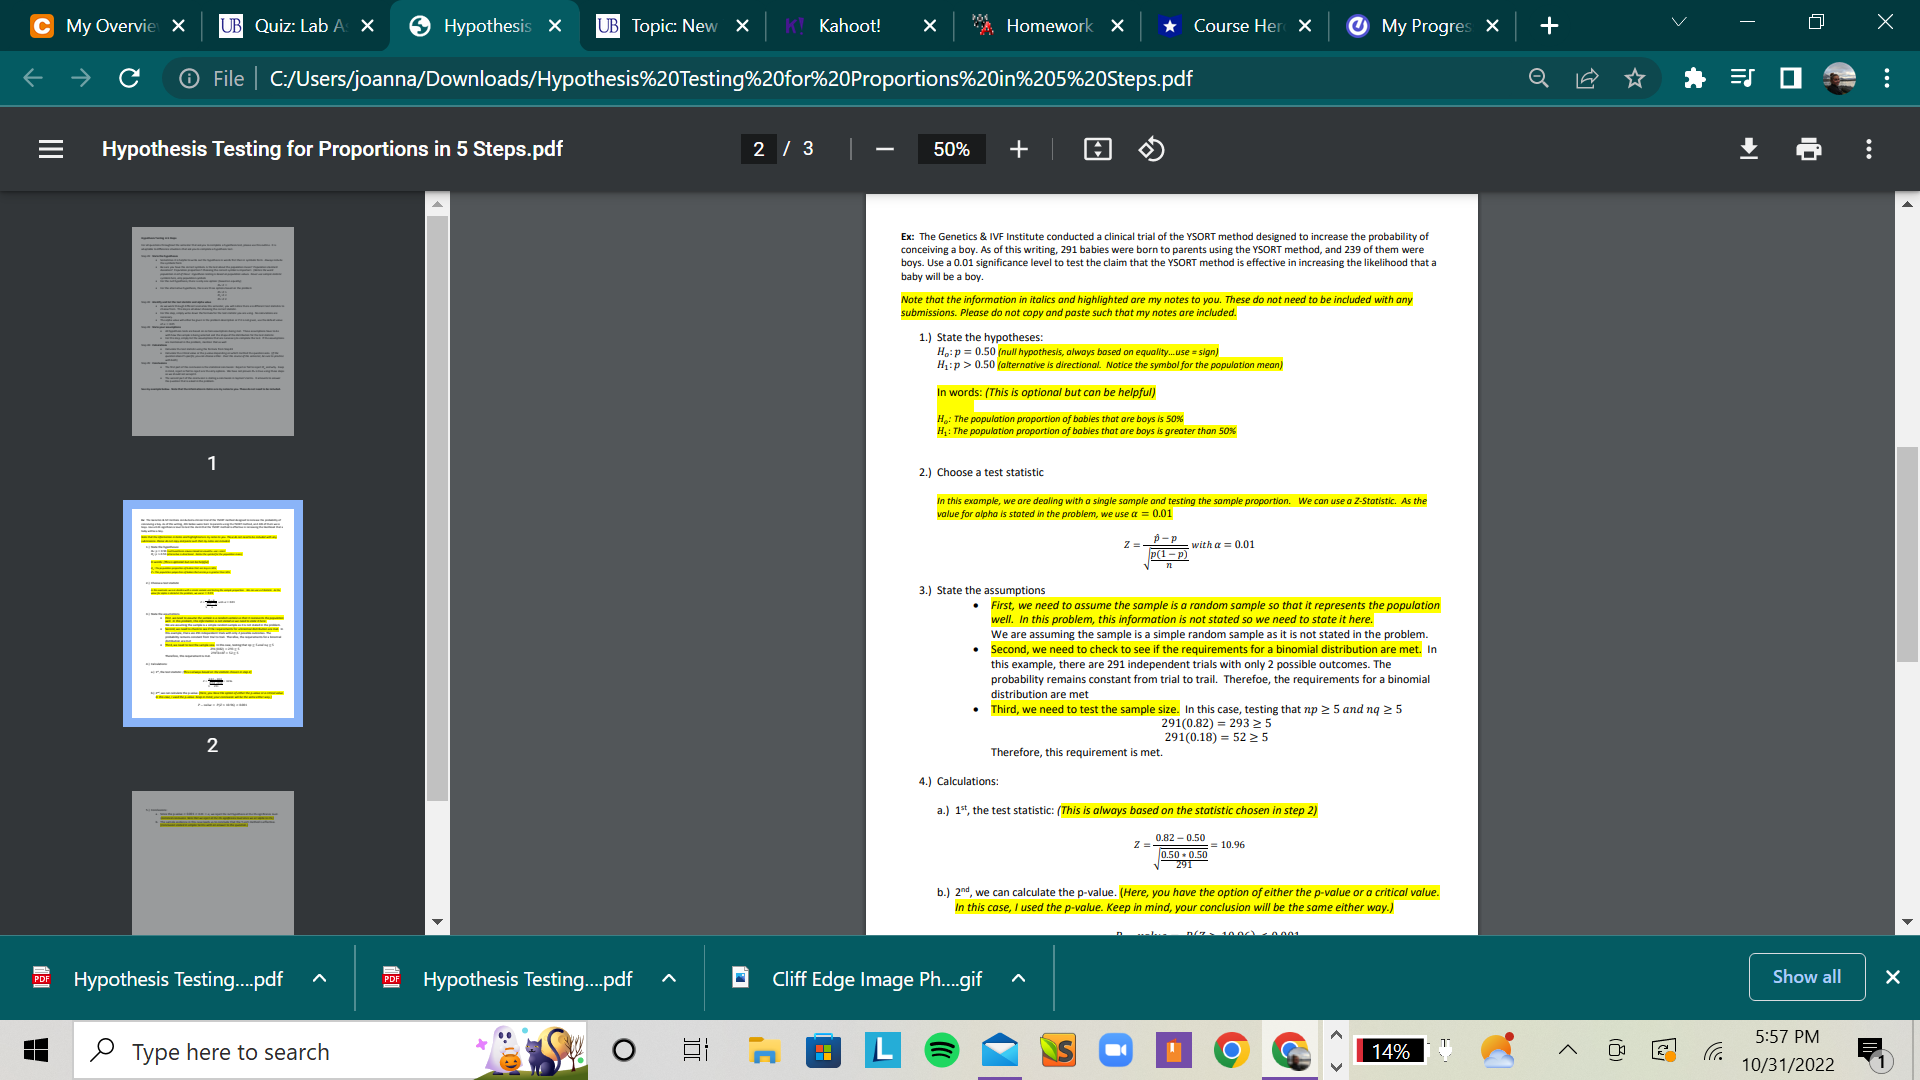Dismiss the downloads bar
This screenshot has height=1080, width=1920.
click(1893, 977)
